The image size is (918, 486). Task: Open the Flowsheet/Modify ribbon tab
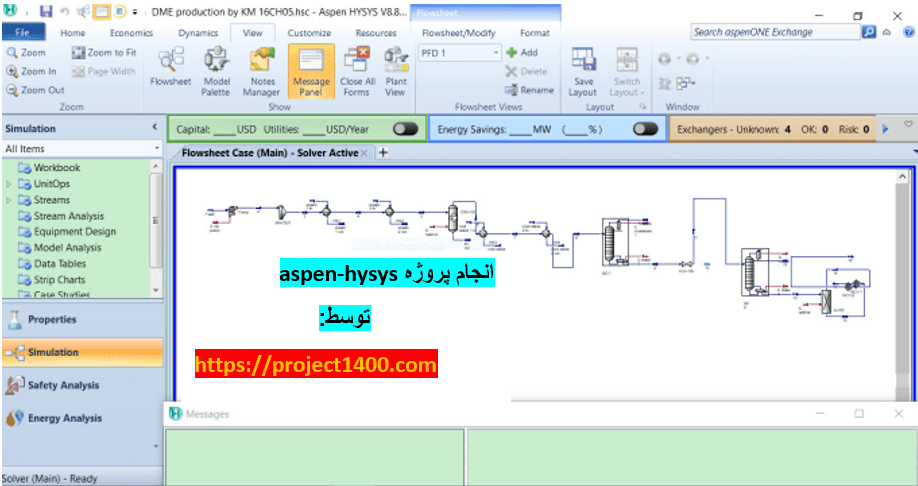[458, 33]
